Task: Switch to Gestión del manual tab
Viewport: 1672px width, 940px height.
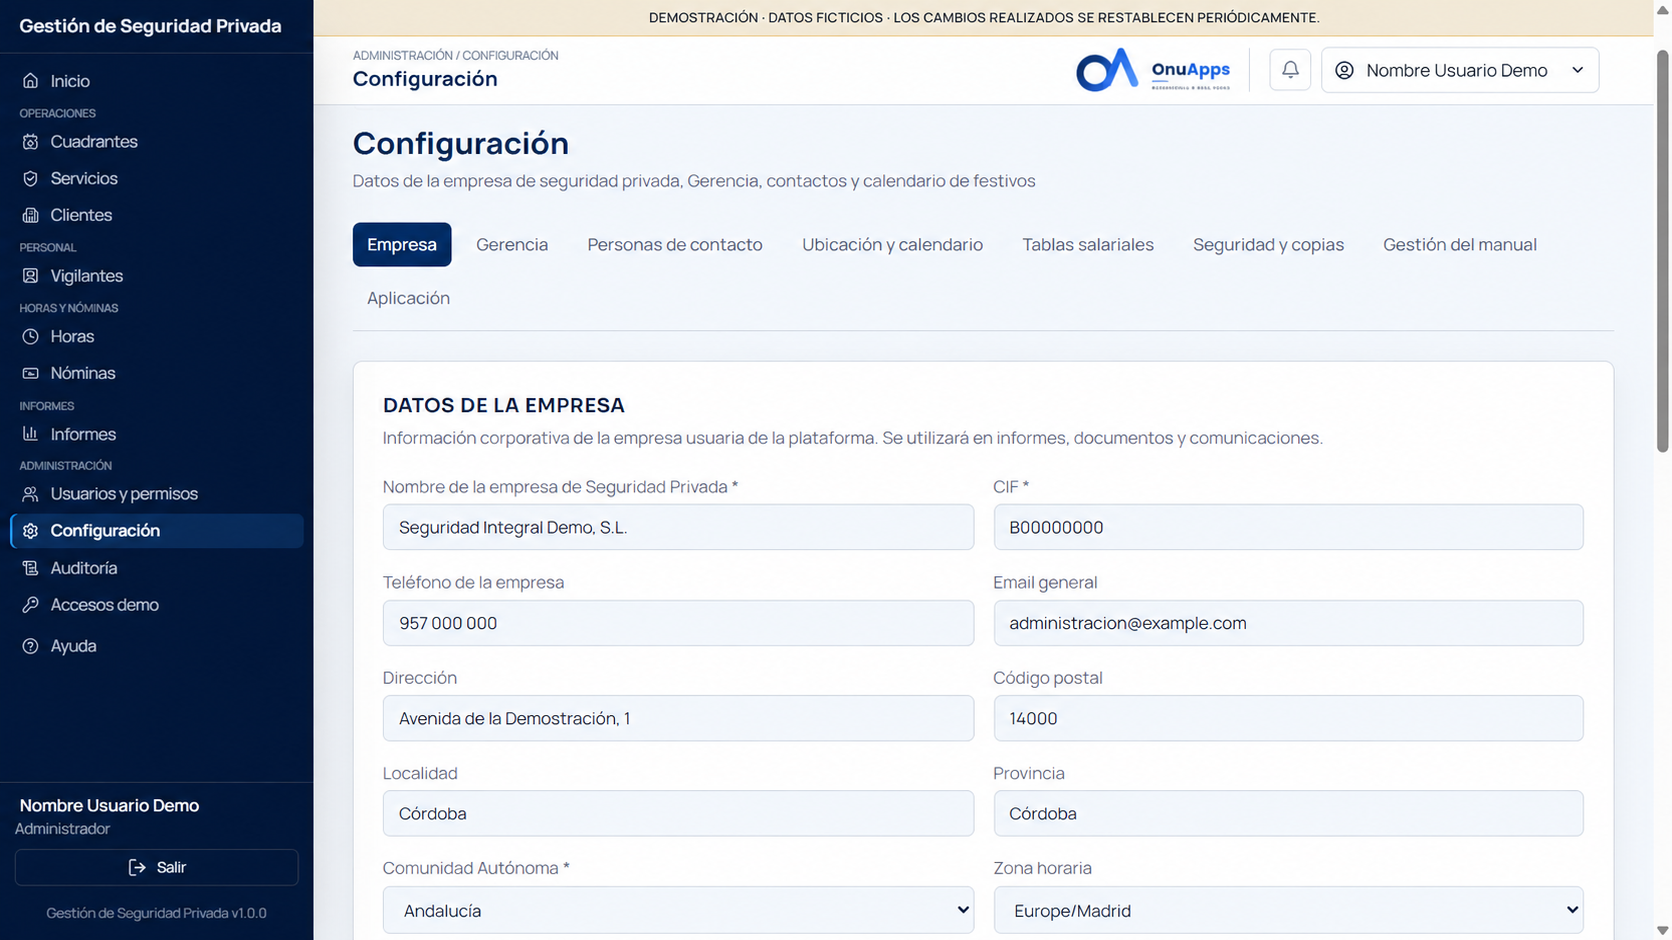Action: click(1460, 245)
